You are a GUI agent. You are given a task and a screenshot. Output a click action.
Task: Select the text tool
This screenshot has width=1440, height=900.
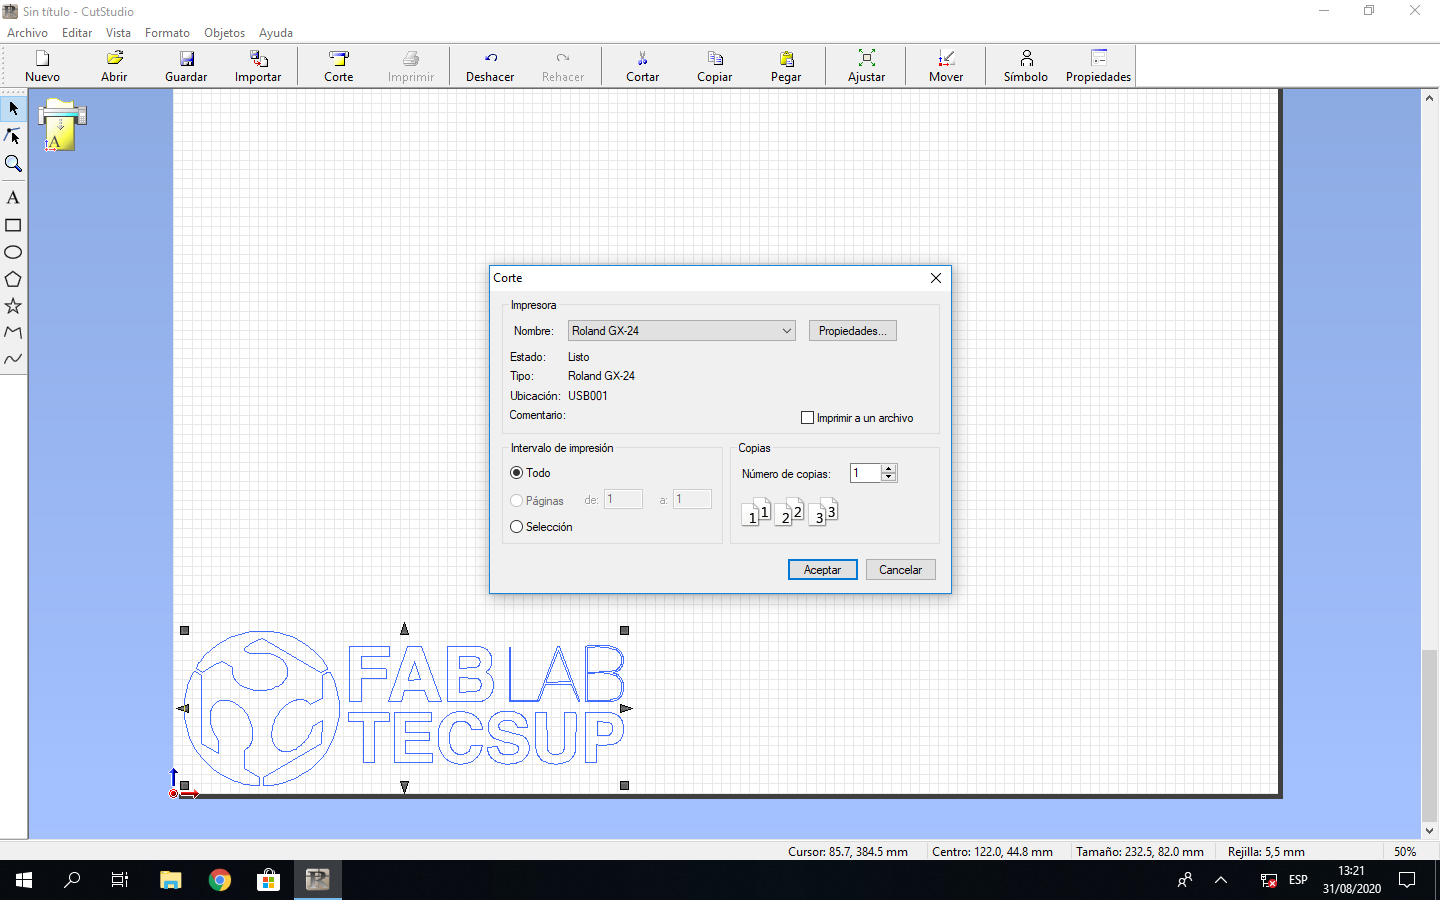(13, 198)
